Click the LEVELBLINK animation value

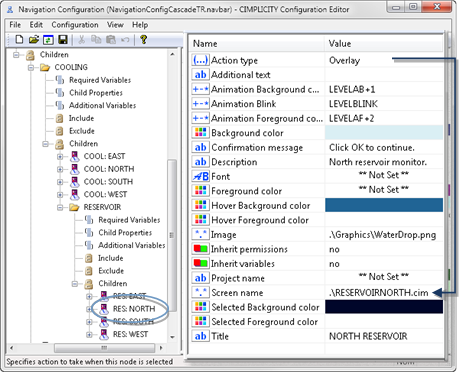(x=353, y=104)
